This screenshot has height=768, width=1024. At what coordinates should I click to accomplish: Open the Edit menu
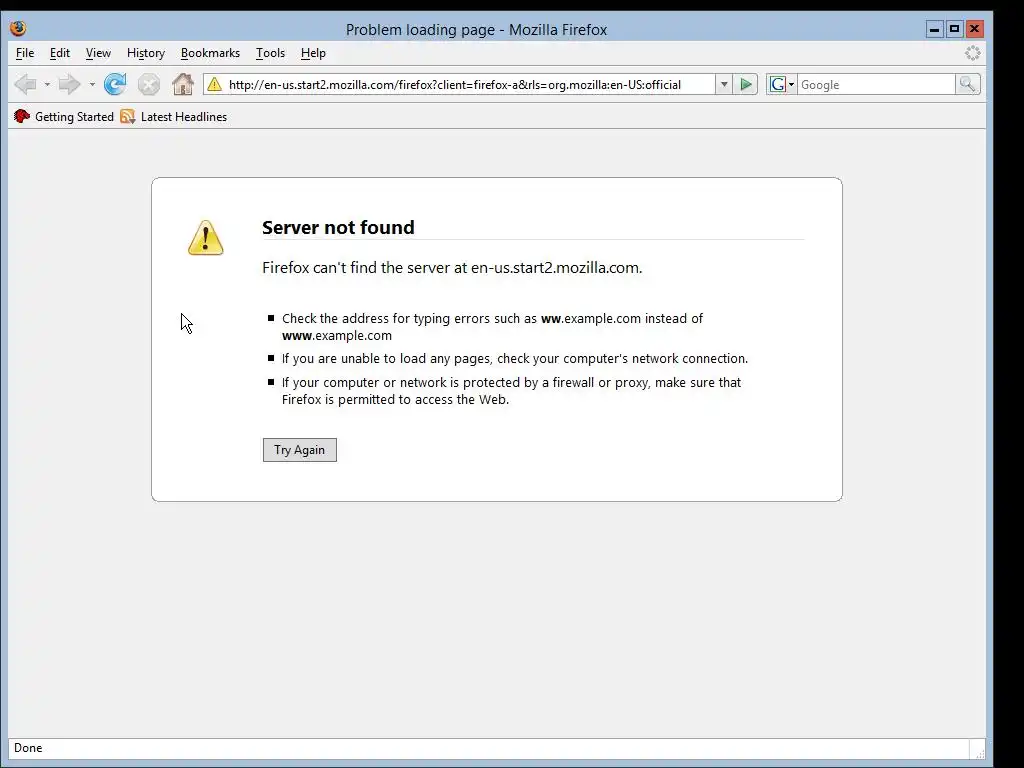(59, 53)
